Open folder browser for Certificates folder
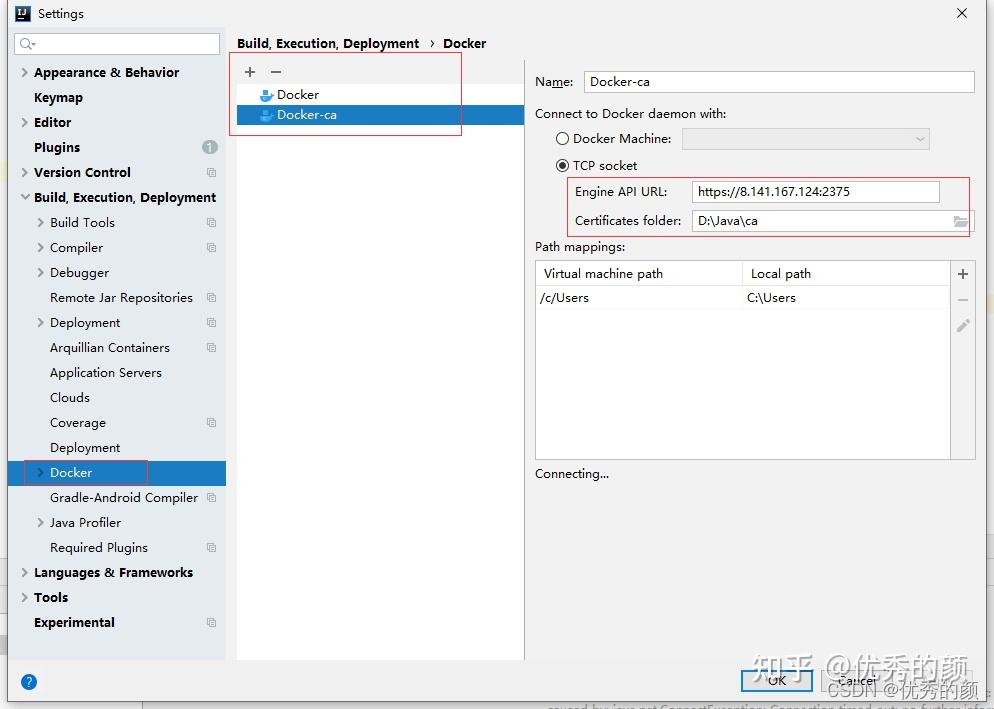The image size is (994, 709). coord(958,221)
